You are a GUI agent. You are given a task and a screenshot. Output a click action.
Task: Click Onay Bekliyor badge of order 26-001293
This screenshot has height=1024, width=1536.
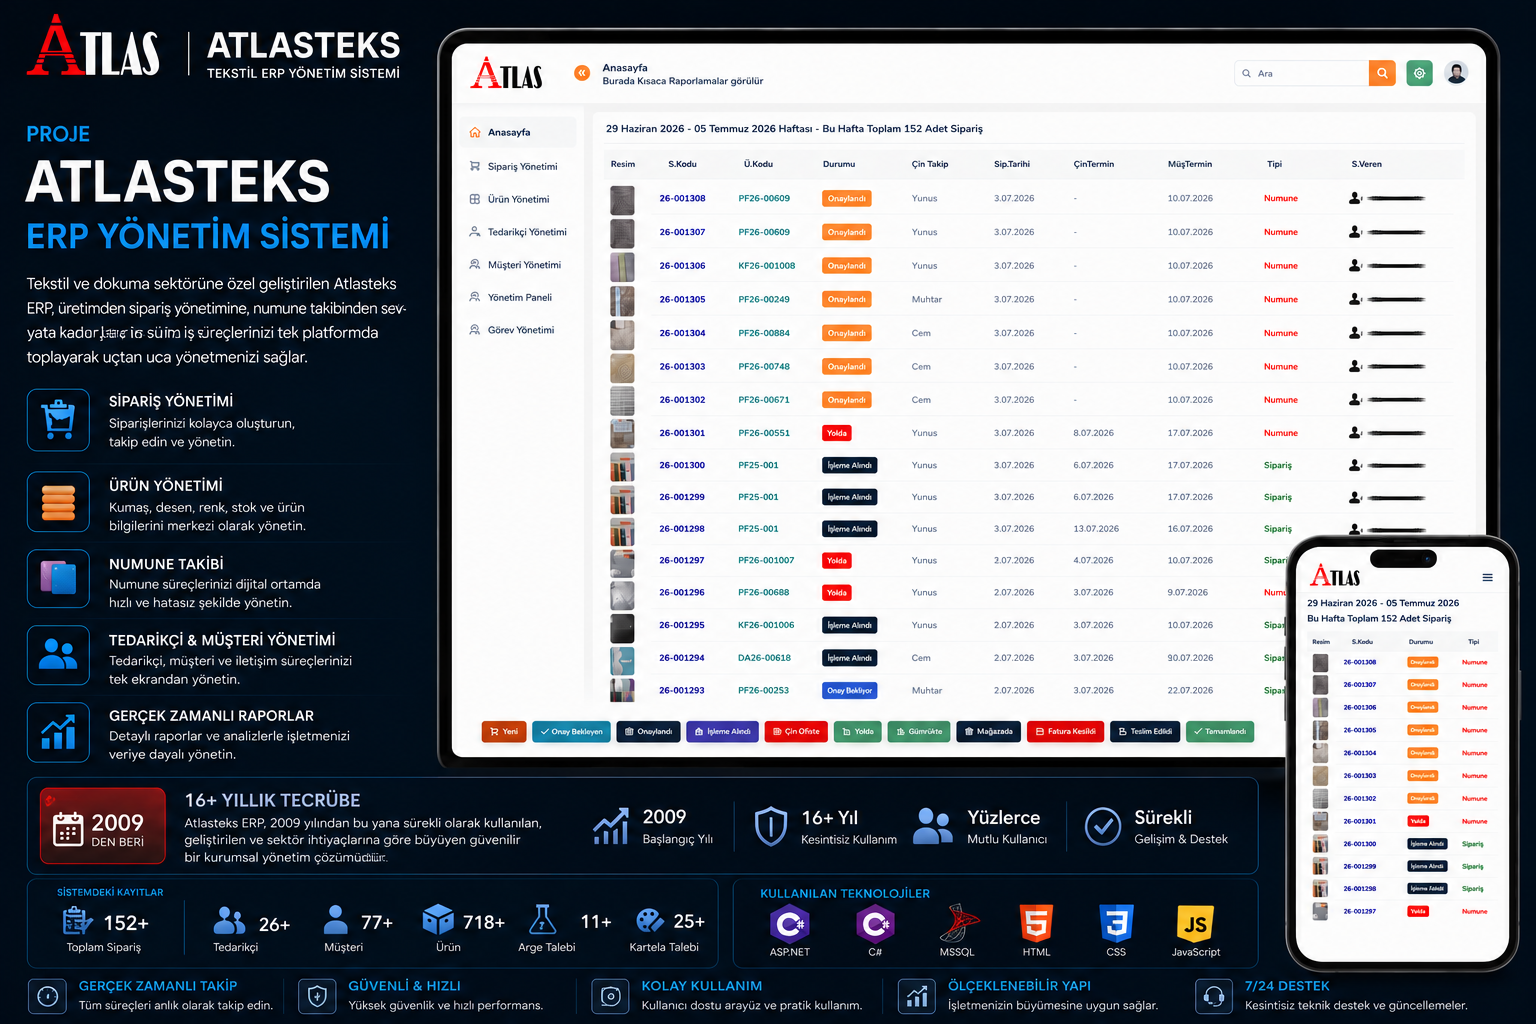tap(850, 690)
